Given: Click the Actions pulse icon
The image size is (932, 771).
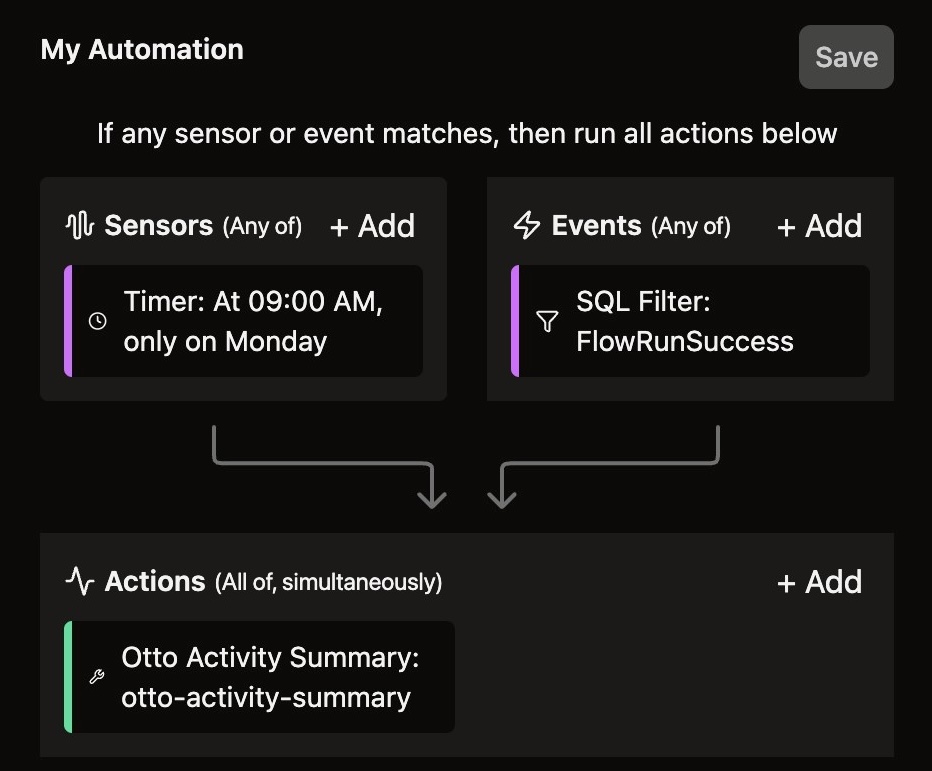Looking at the screenshot, I should click(x=80, y=581).
